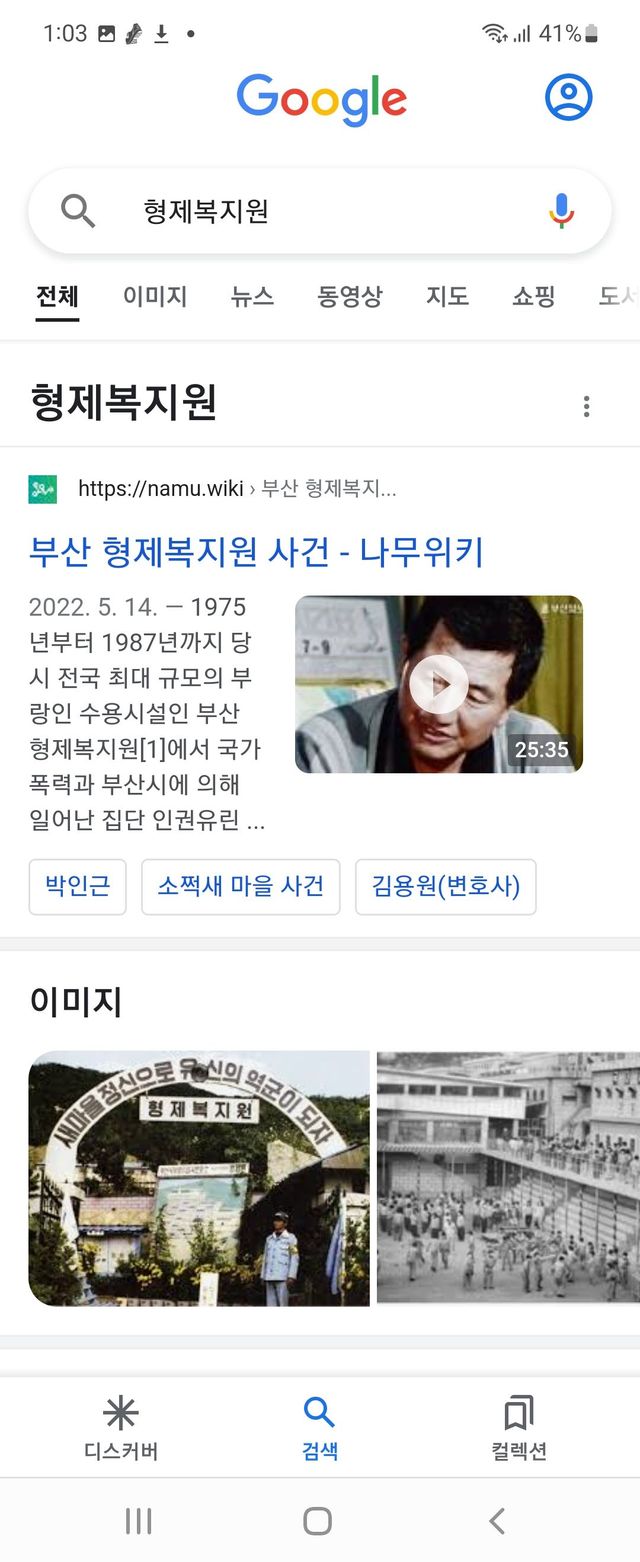Tap the Android back navigation arrow

pyautogui.click(x=497, y=1521)
